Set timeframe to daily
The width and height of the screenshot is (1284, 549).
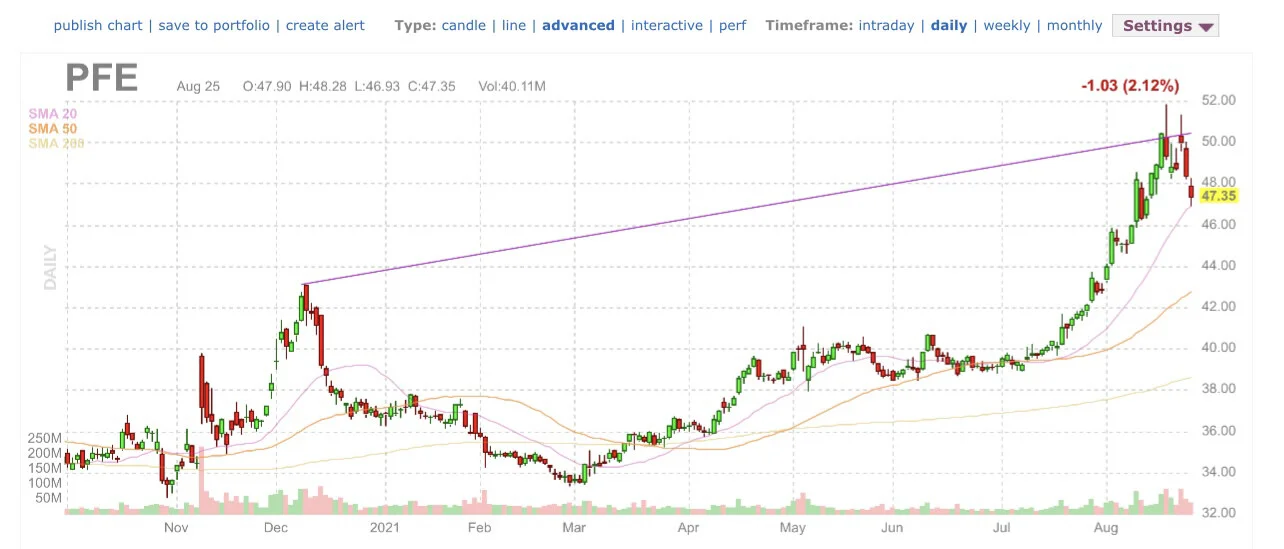coord(949,26)
